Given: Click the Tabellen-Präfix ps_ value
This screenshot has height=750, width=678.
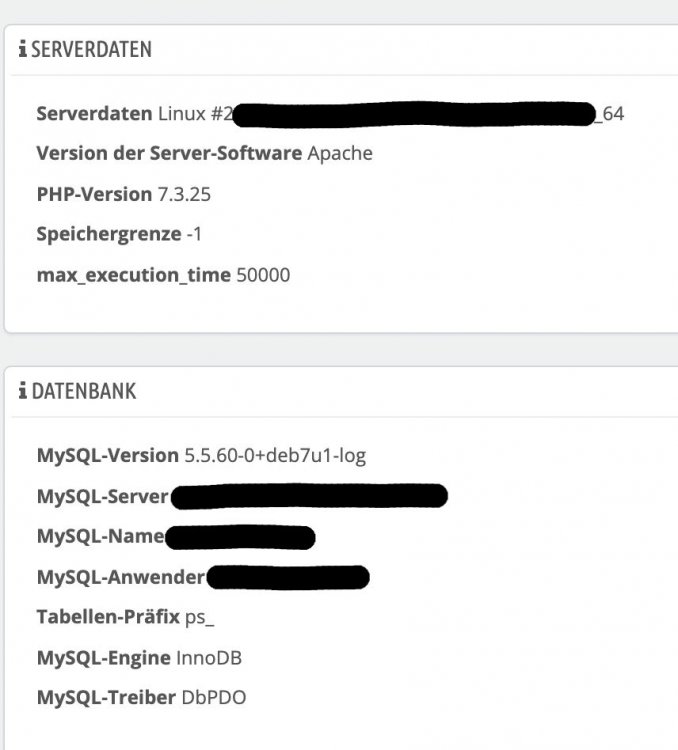Looking at the screenshot, I should 200,617.
